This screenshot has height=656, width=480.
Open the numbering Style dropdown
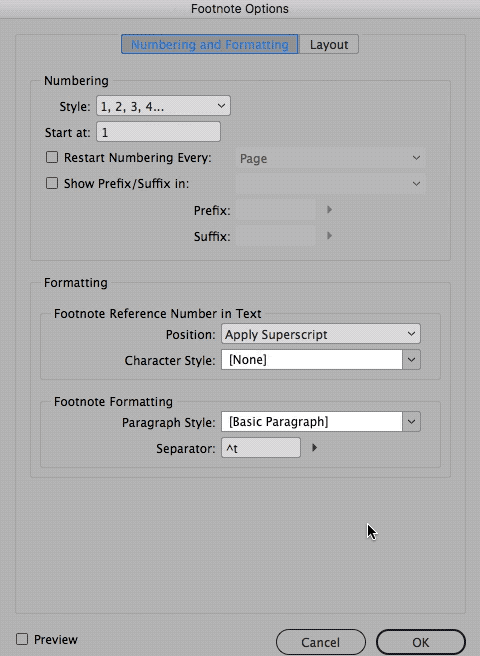[x=163, y=106]
